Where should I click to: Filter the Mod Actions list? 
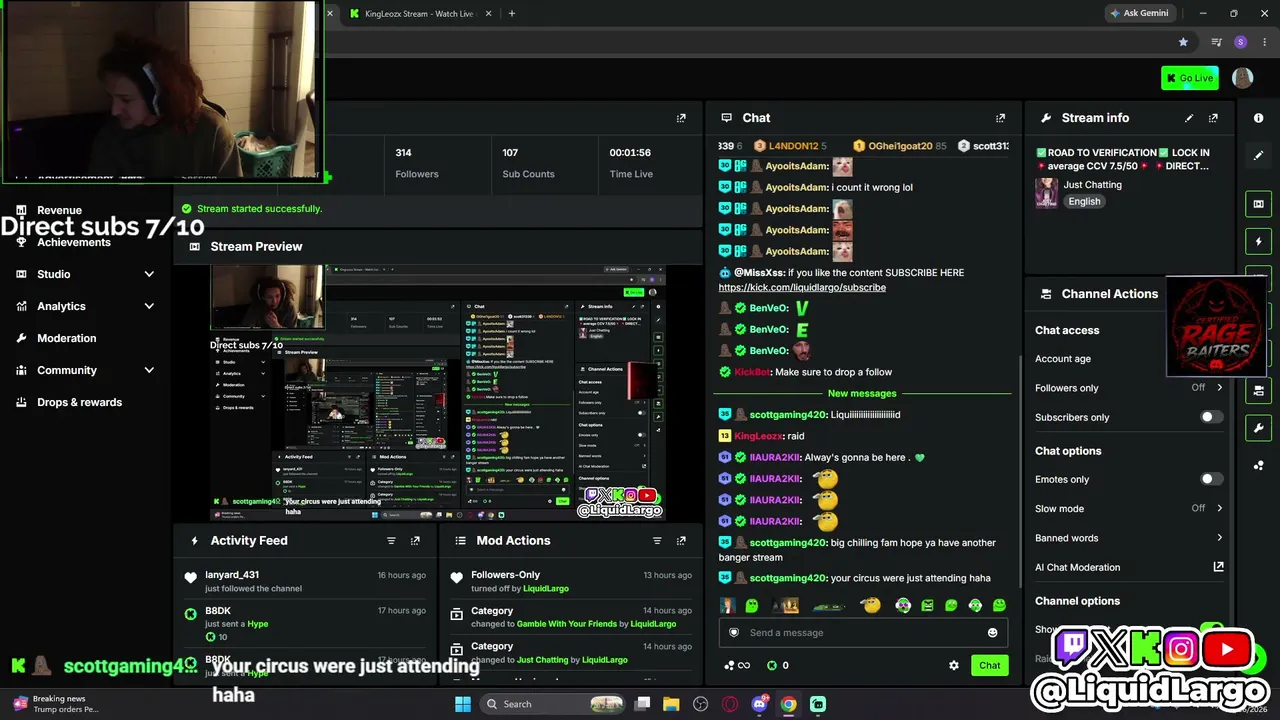[x=657, y=541]
